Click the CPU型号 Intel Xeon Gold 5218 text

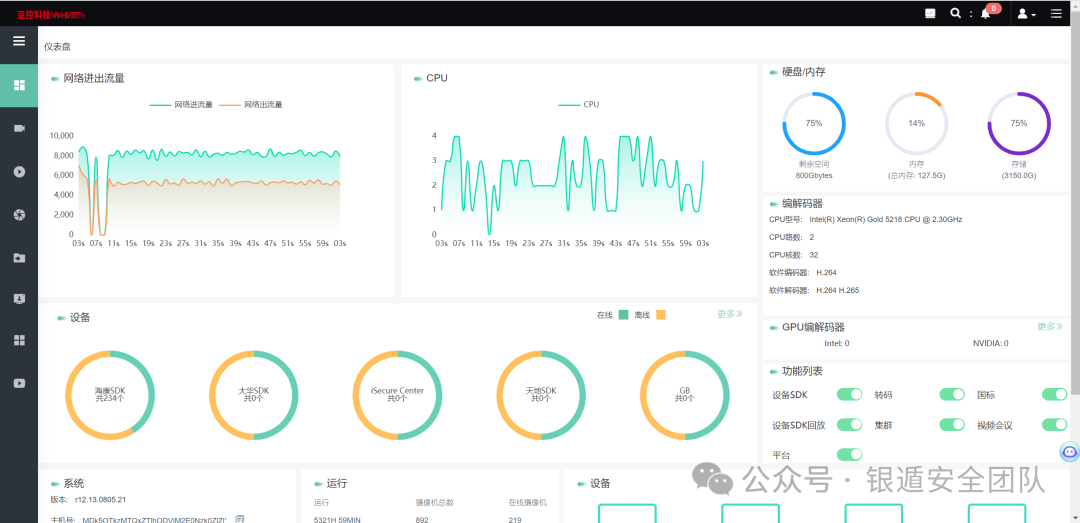point(865,219)
